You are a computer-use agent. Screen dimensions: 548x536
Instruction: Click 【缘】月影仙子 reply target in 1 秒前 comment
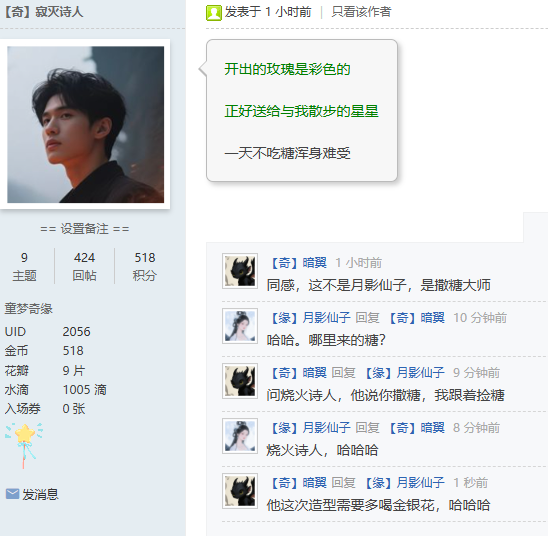click(x=404, y=482)
